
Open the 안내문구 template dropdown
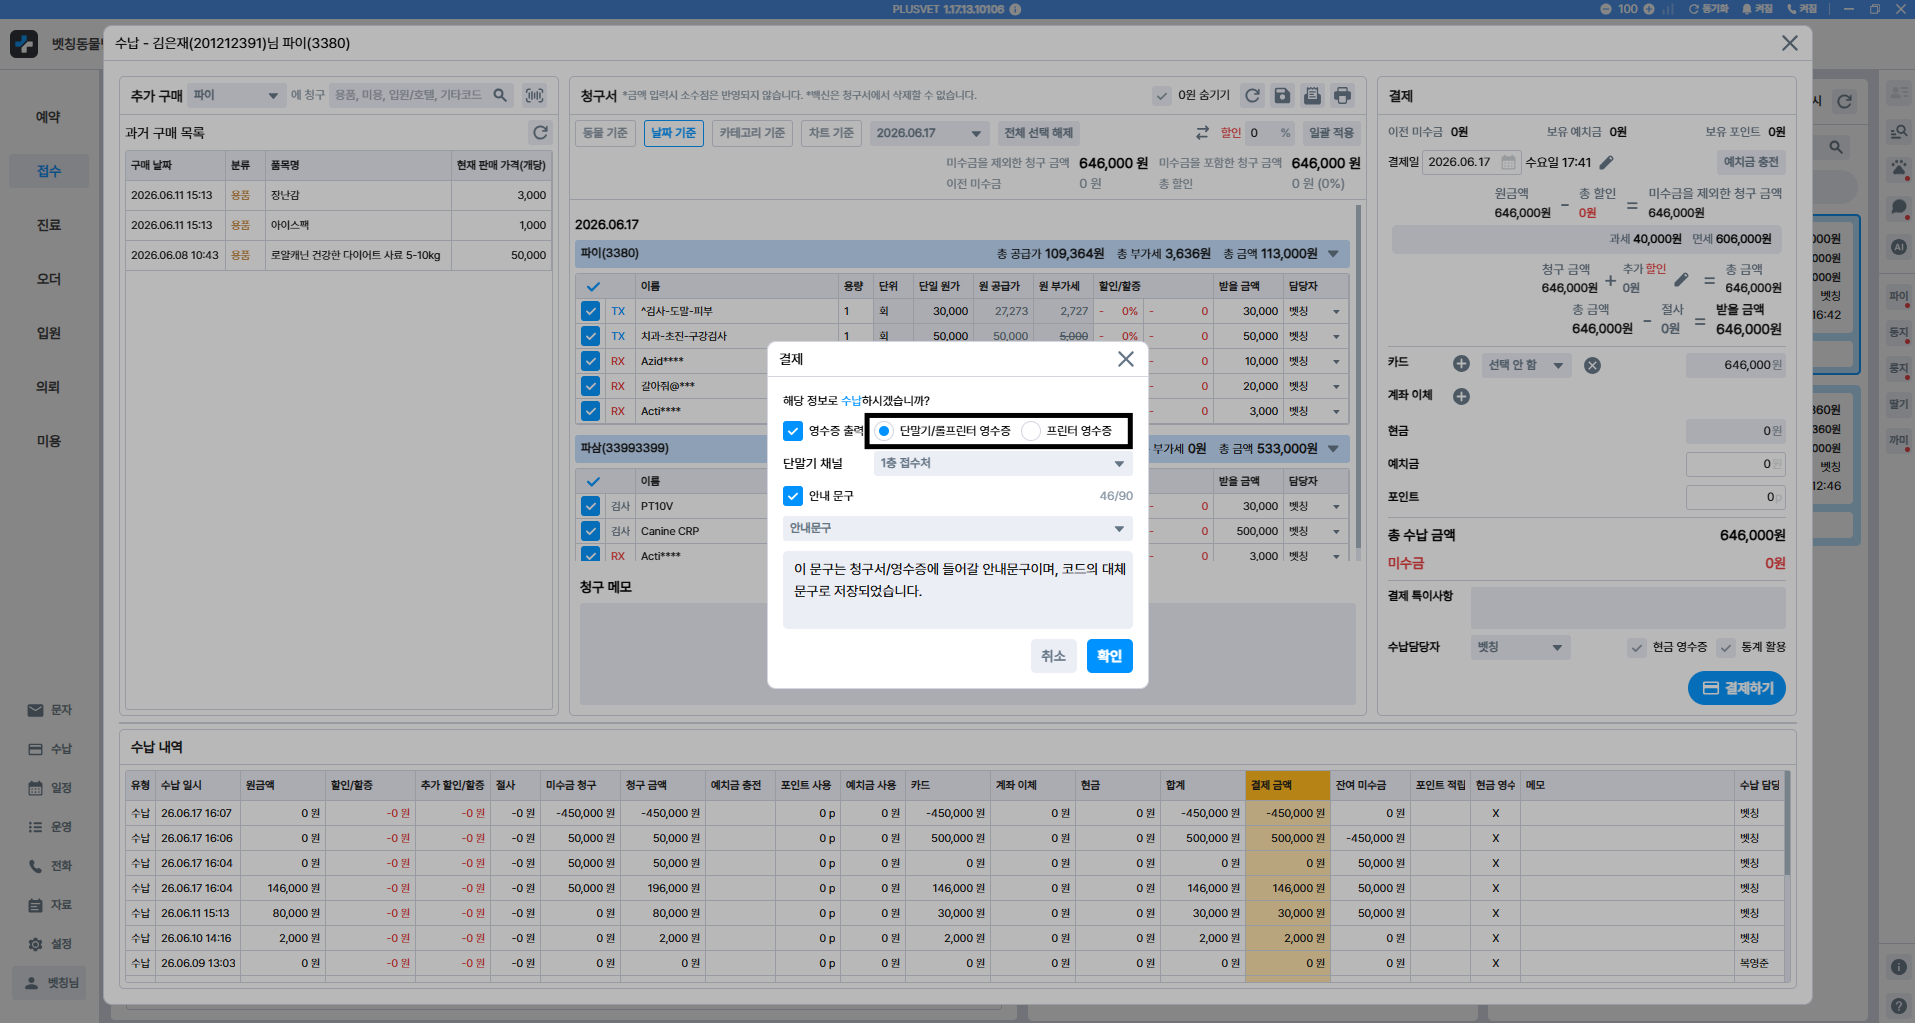click(958, 528)
